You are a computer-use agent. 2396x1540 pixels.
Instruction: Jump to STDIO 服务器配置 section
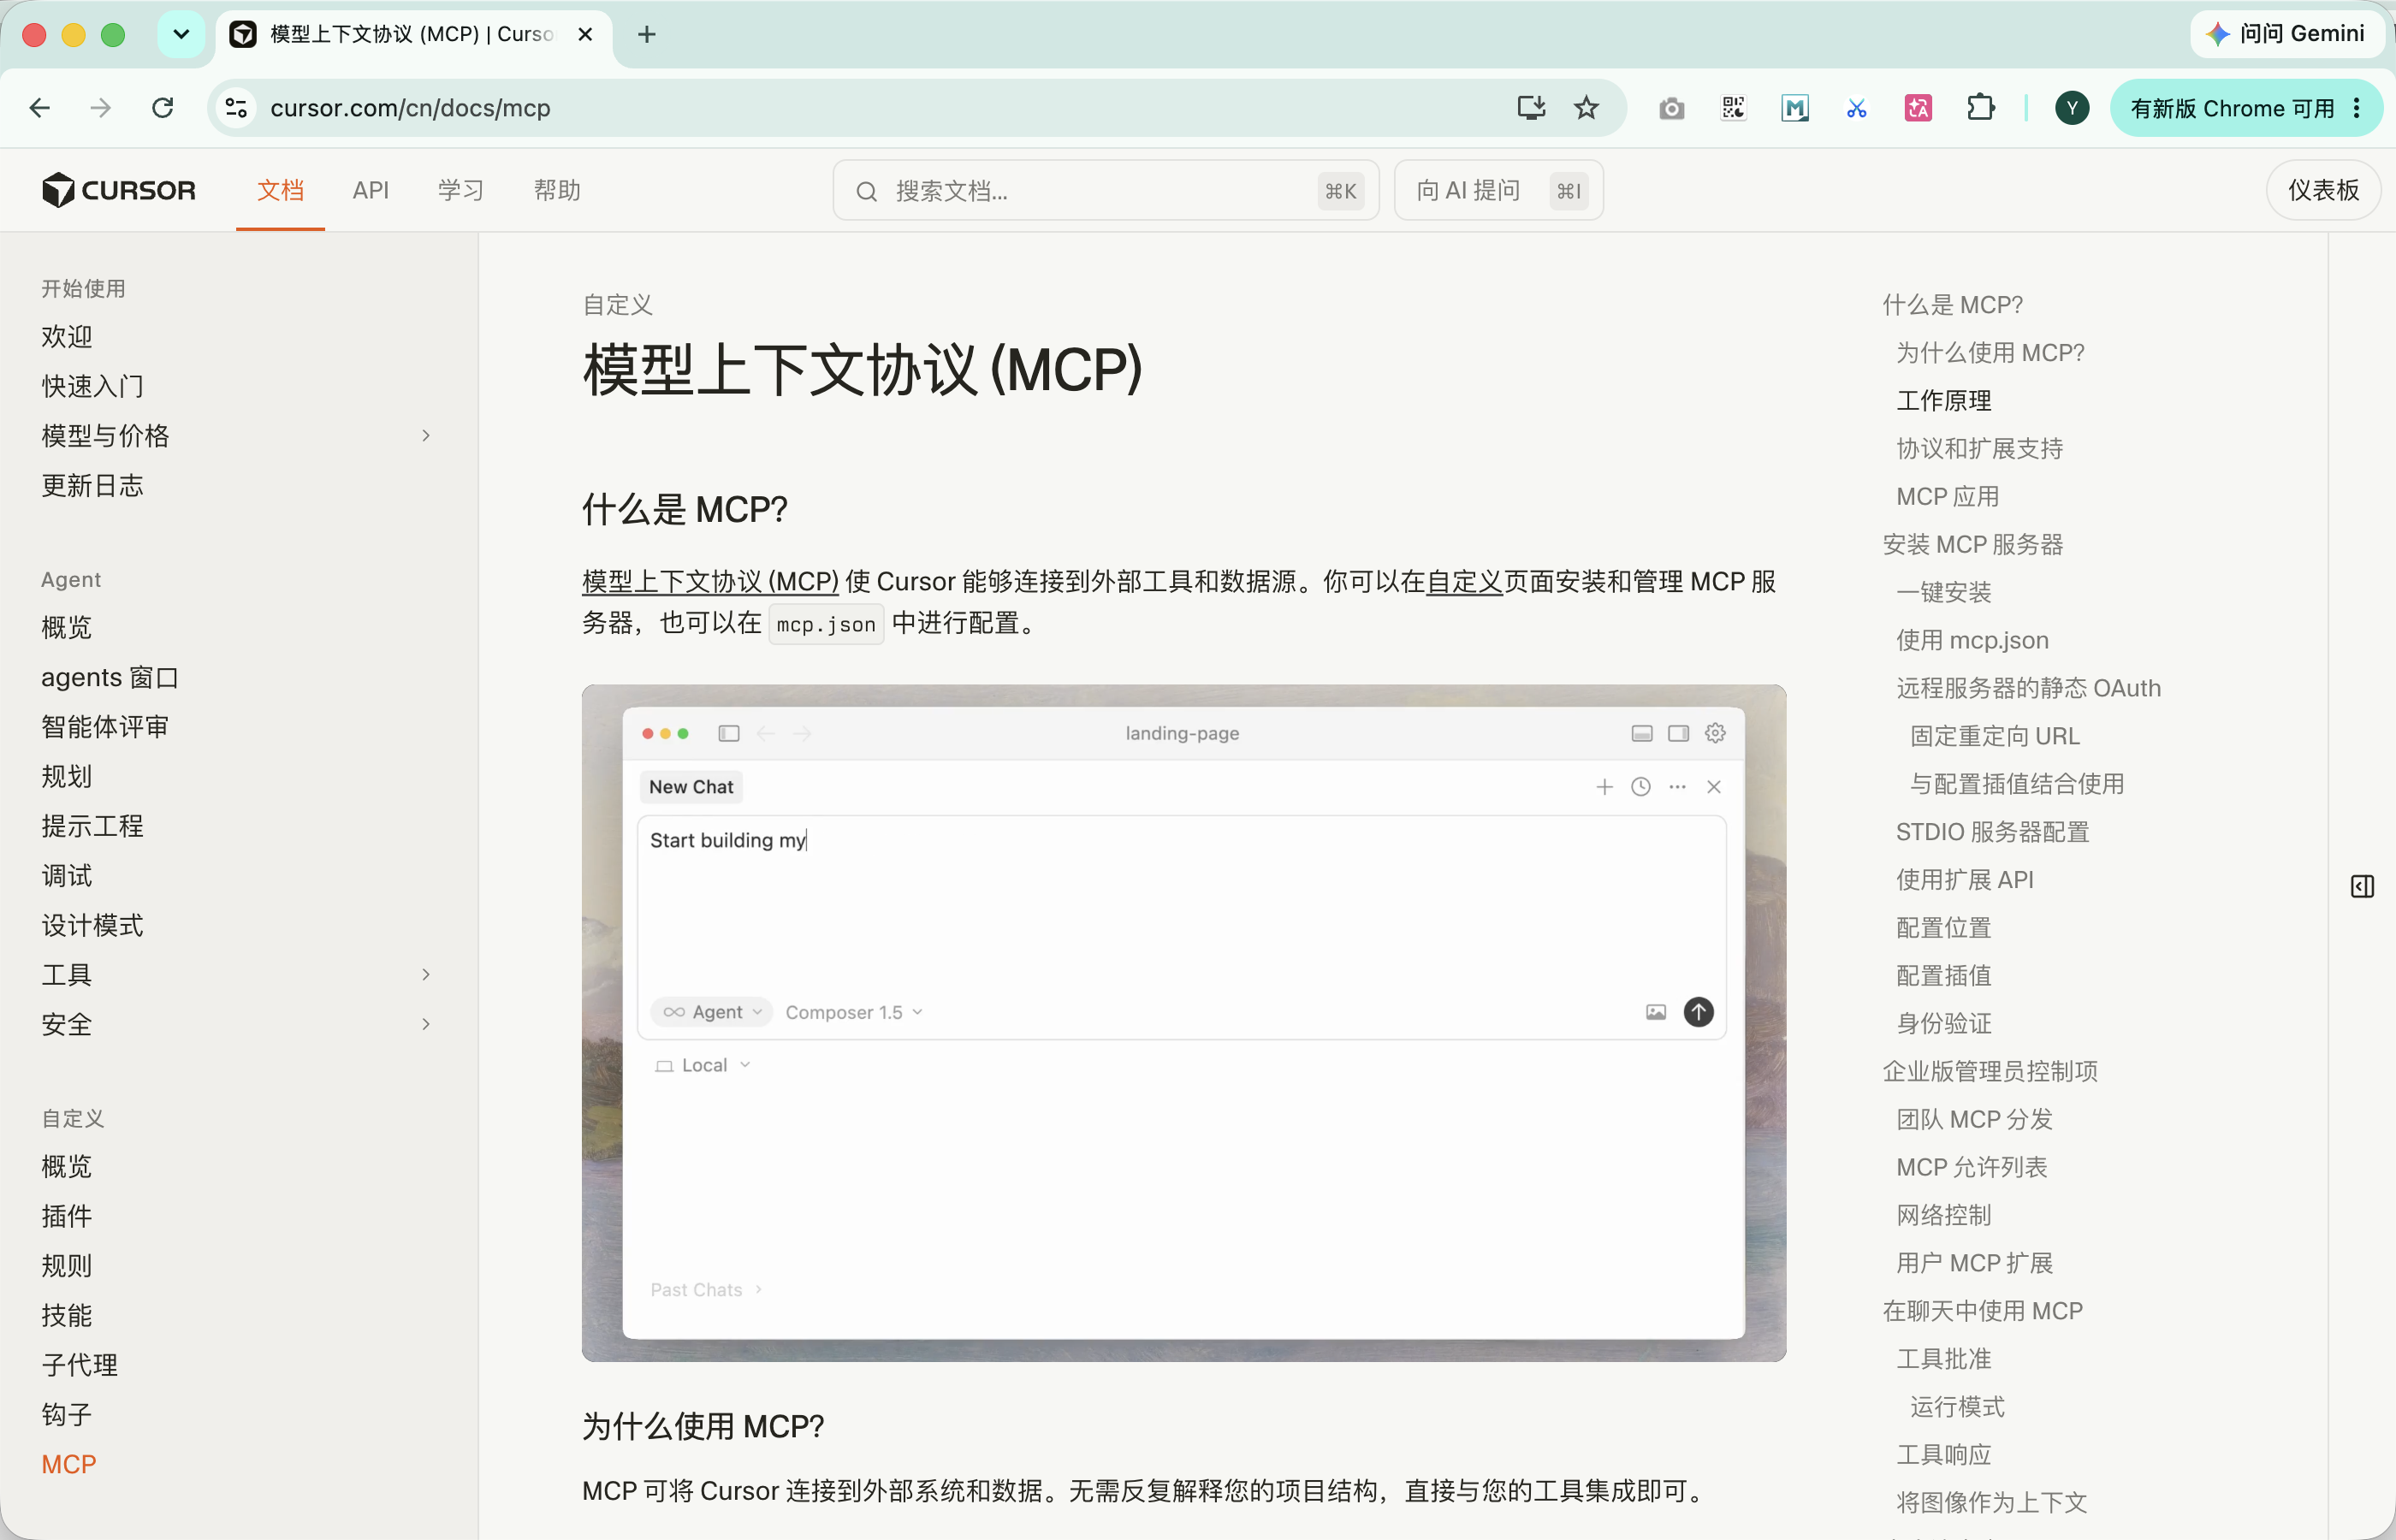pyautogui.click(x=1993, y=832)
